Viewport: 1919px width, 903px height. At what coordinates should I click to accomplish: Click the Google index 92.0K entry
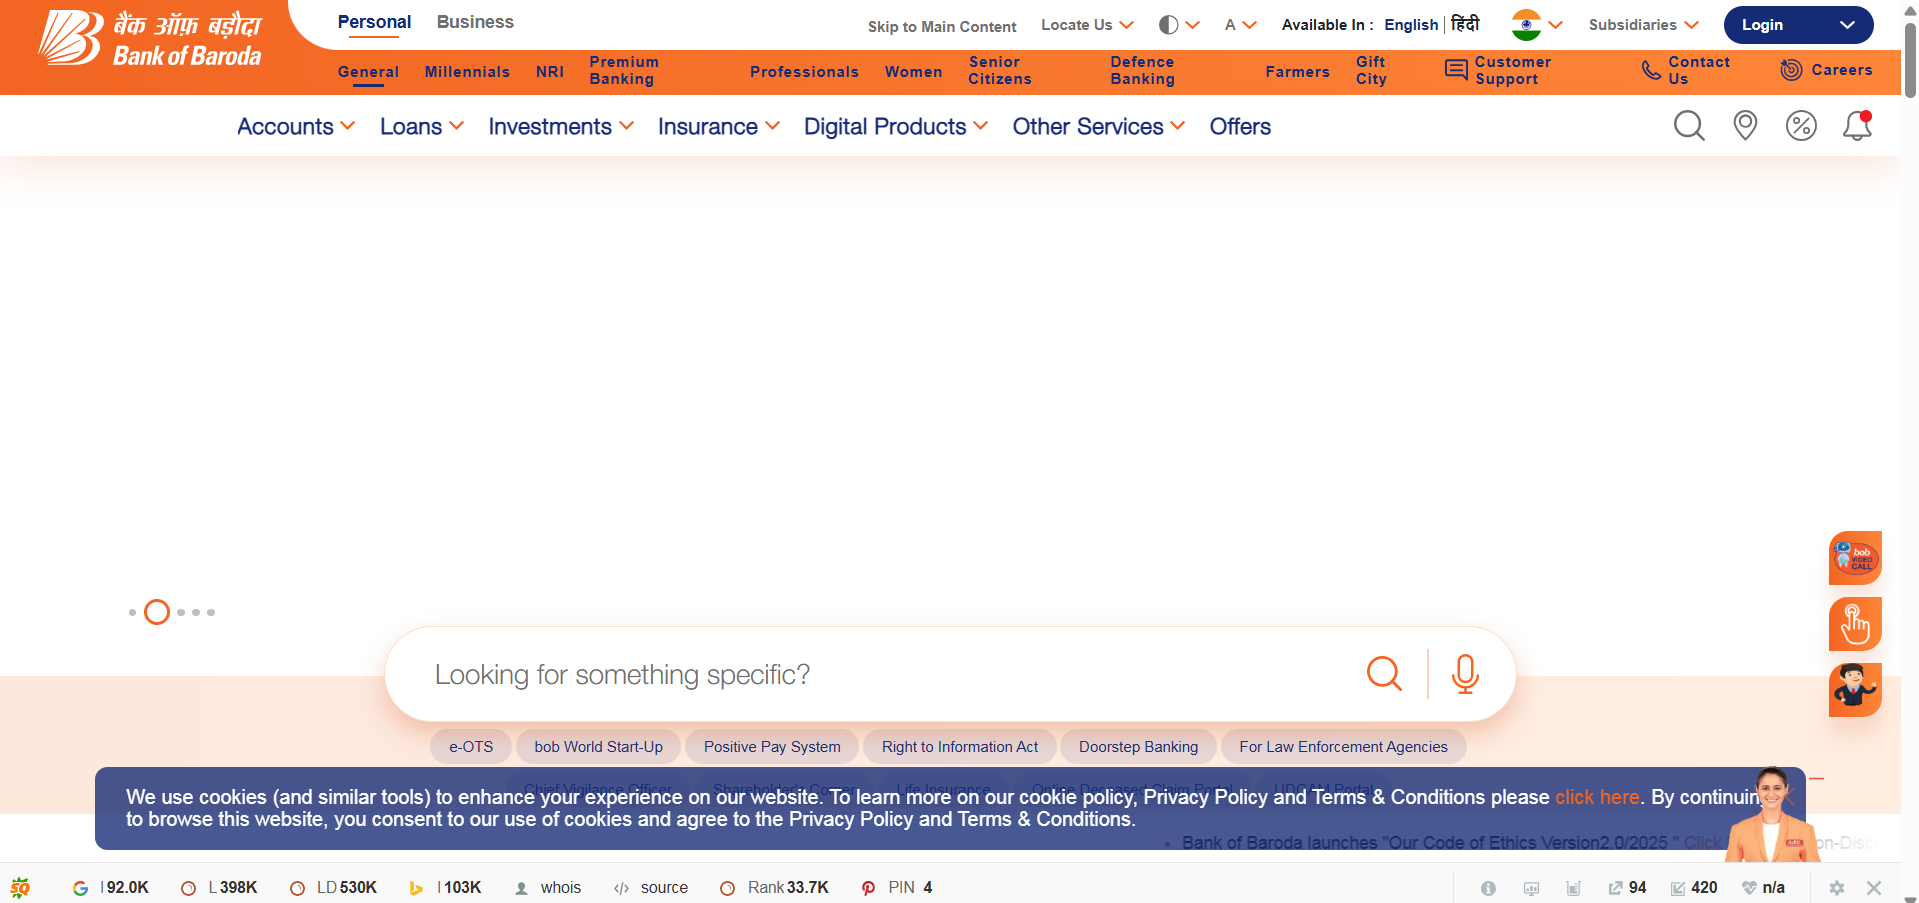[x=111, y=887]
